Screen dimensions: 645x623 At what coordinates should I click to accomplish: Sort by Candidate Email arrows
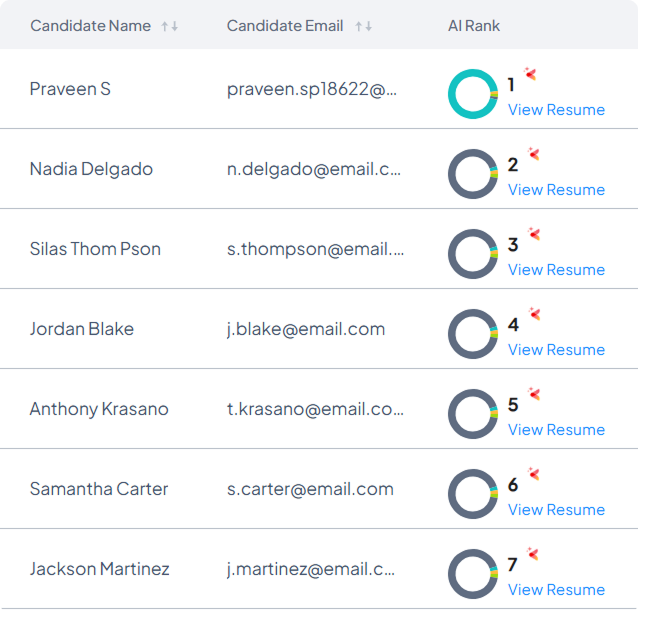click(364, 26)
